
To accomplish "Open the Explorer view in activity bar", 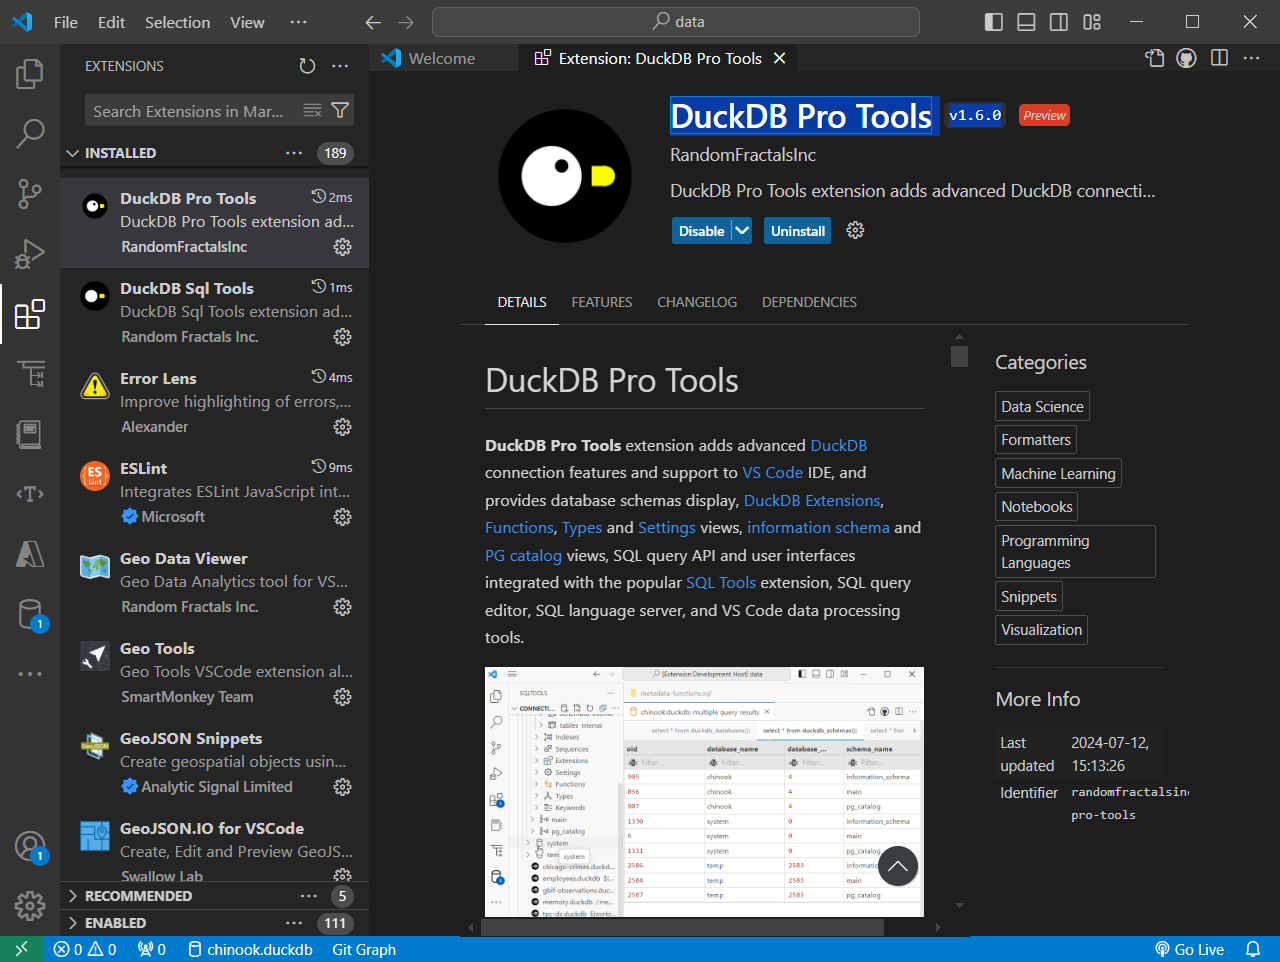I will tap(30, 73).
